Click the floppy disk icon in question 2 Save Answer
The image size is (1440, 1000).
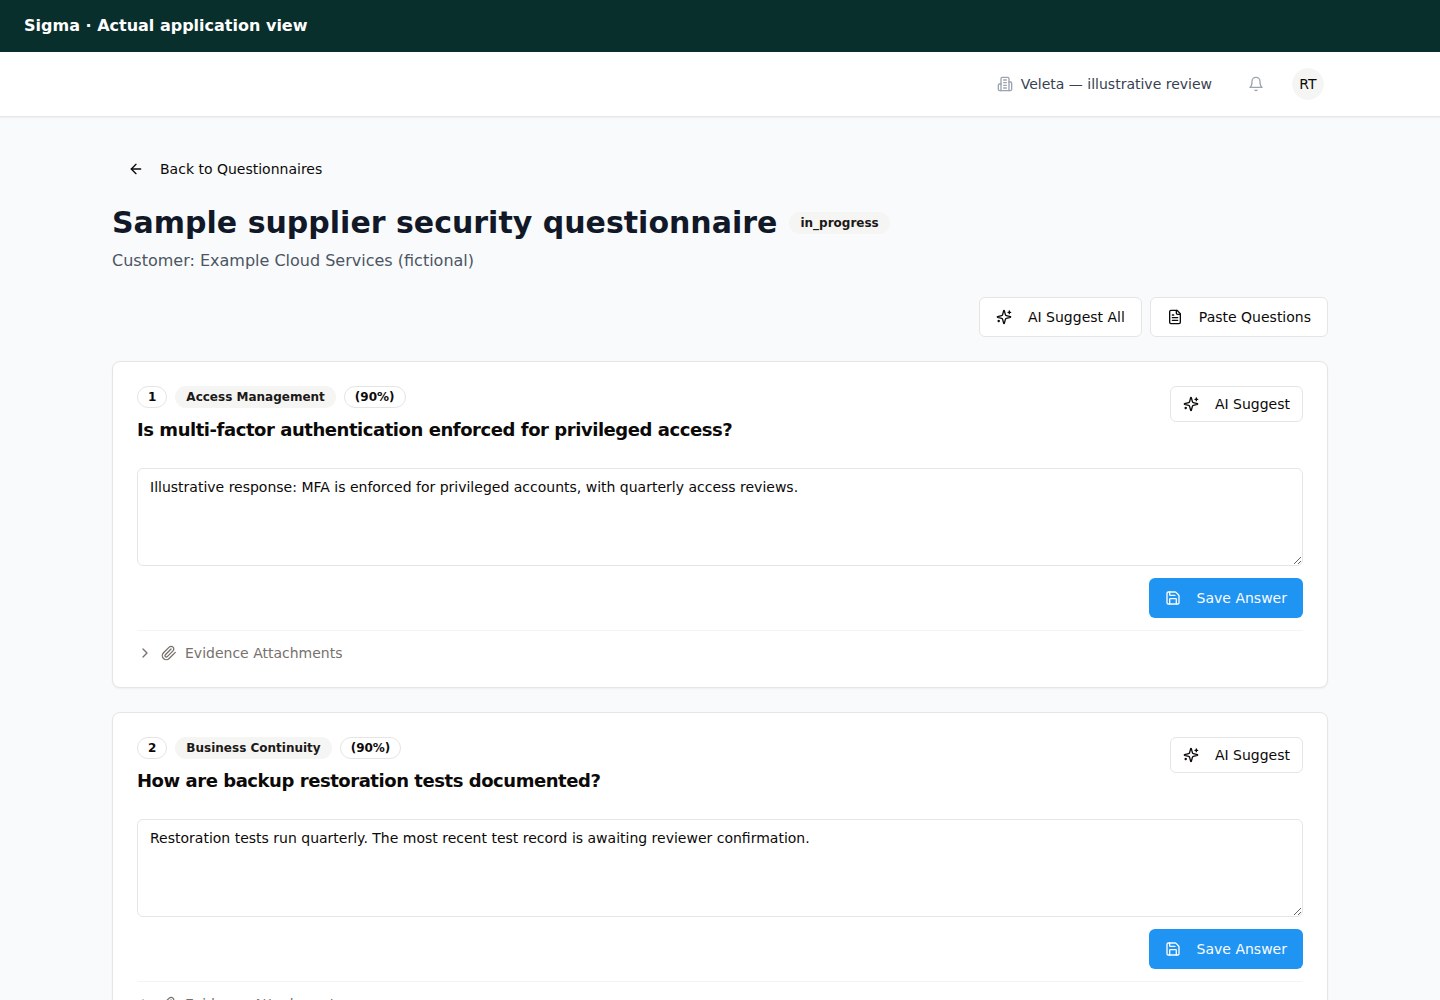click(1173, 949)
